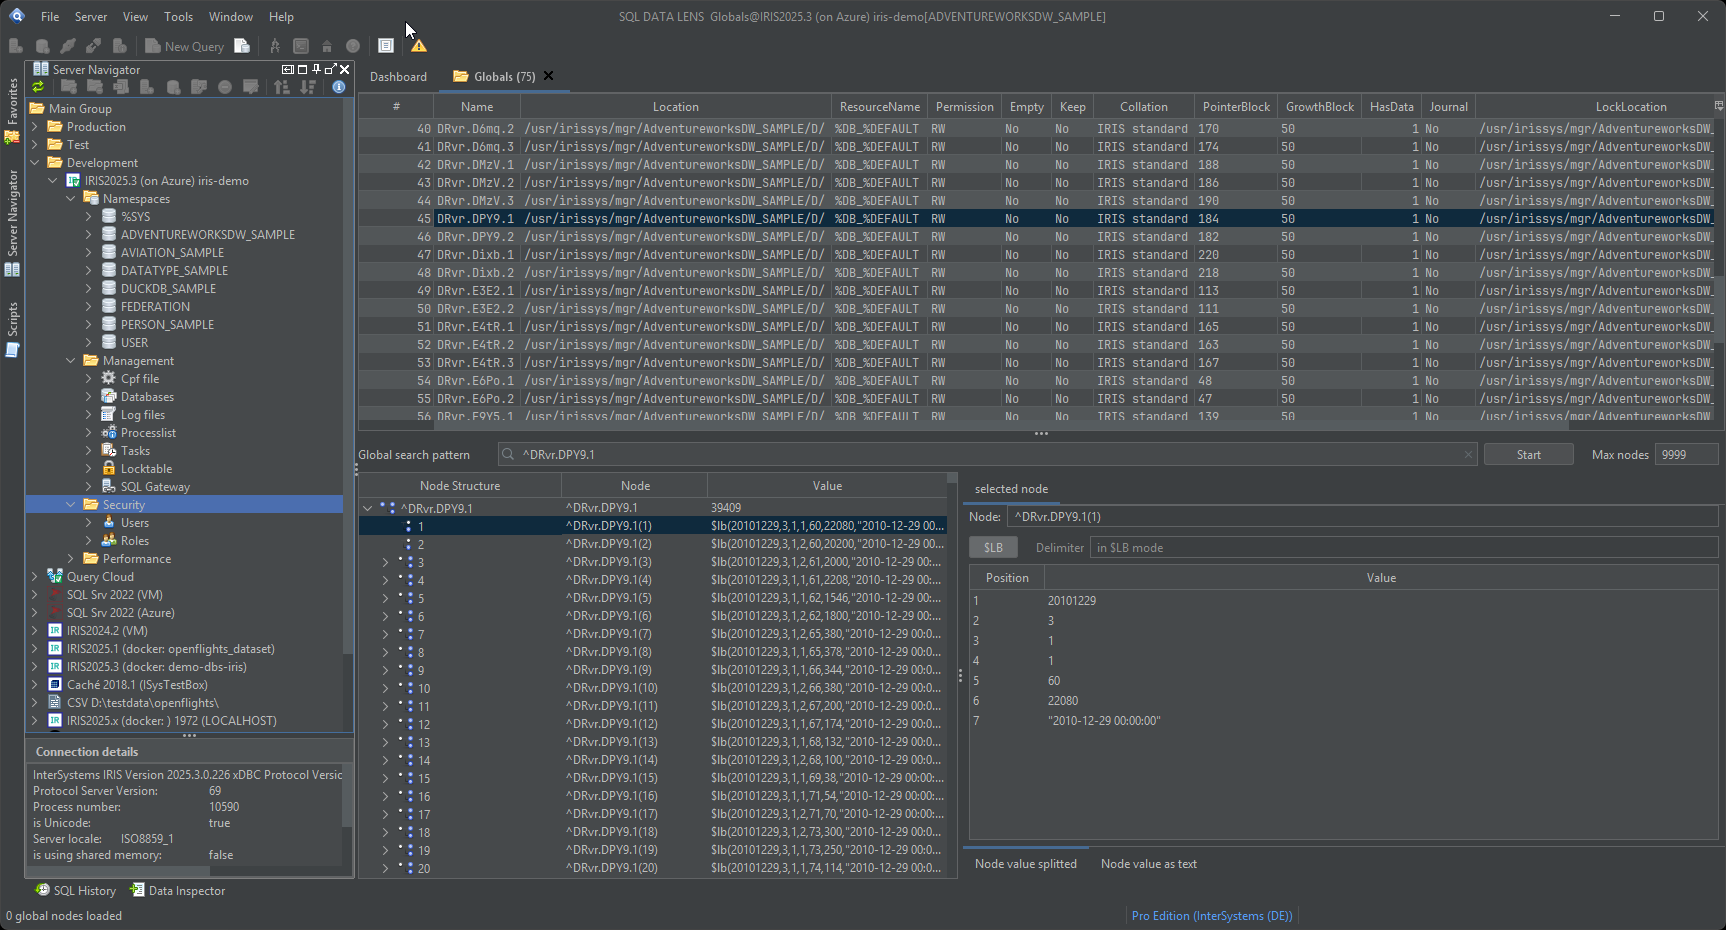Click the yellow warning triangle in the main toolbar
This screenshot has width=1726, height=930.
(x=419, y=46)
